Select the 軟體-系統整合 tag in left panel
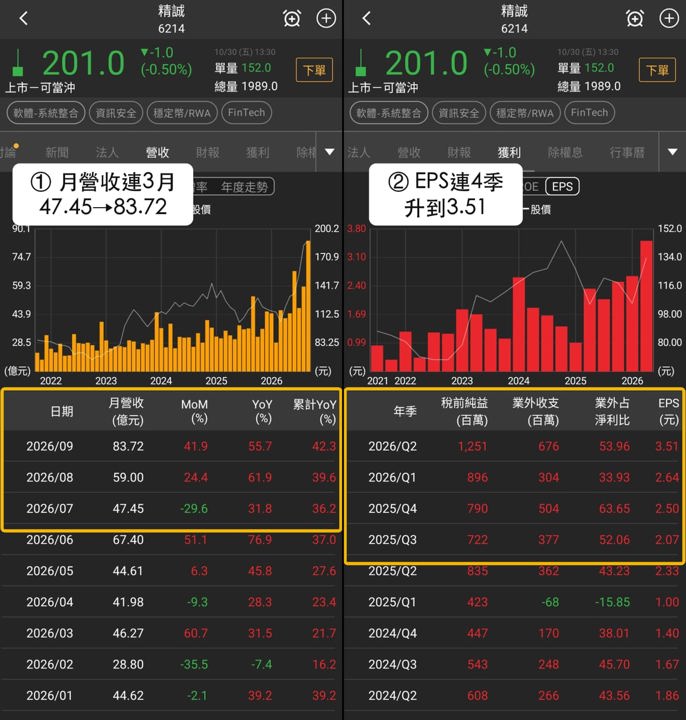The width and height of the screenshot is (686, 720). pos(45,113)
